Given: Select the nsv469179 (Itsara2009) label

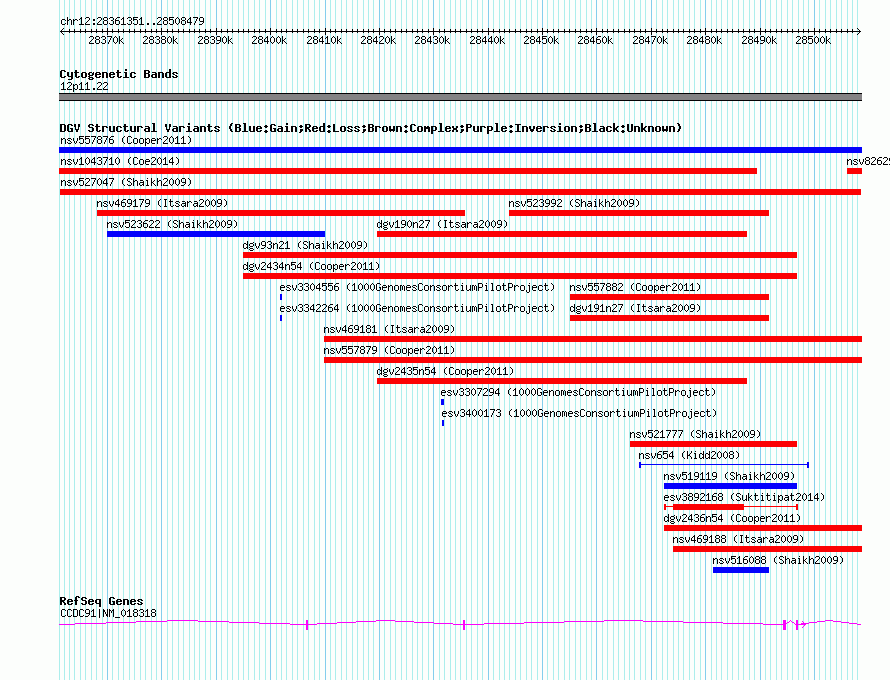Looking at the screenshot, I should click(x=162, y=203).
